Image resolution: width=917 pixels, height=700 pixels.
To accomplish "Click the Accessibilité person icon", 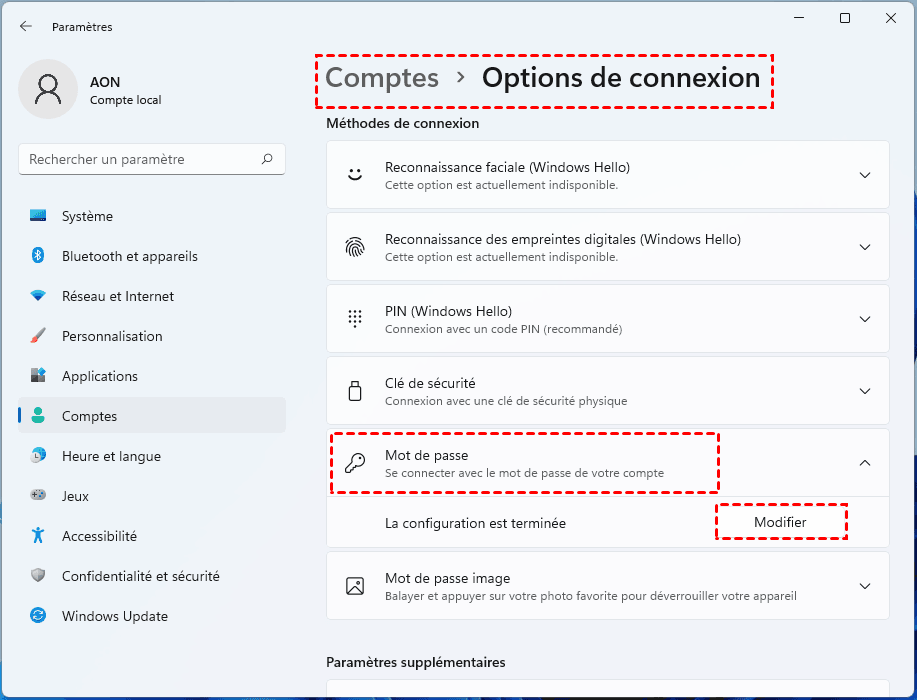I will [x=38, y=536].
